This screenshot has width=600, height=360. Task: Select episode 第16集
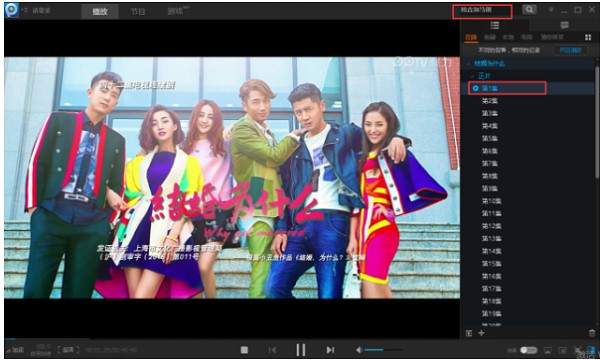point(491,276)
